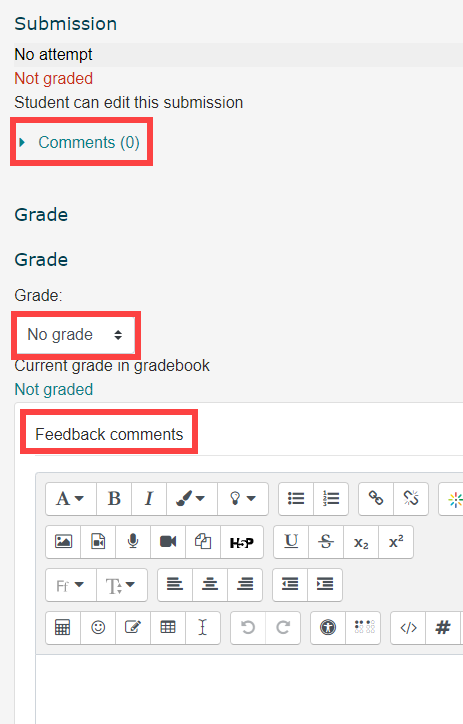Insert an image into feedback
This screenshot has width=463, height=724.
pyautogui.click(x=63, y=541)
